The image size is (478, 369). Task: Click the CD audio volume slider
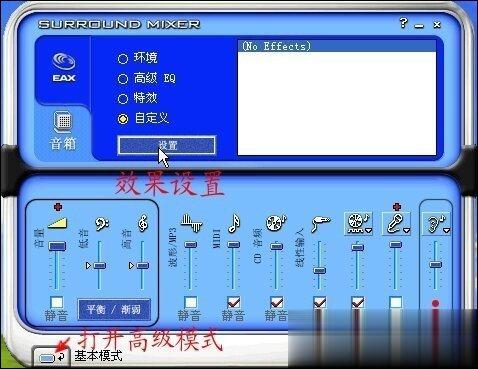(276, 247)
